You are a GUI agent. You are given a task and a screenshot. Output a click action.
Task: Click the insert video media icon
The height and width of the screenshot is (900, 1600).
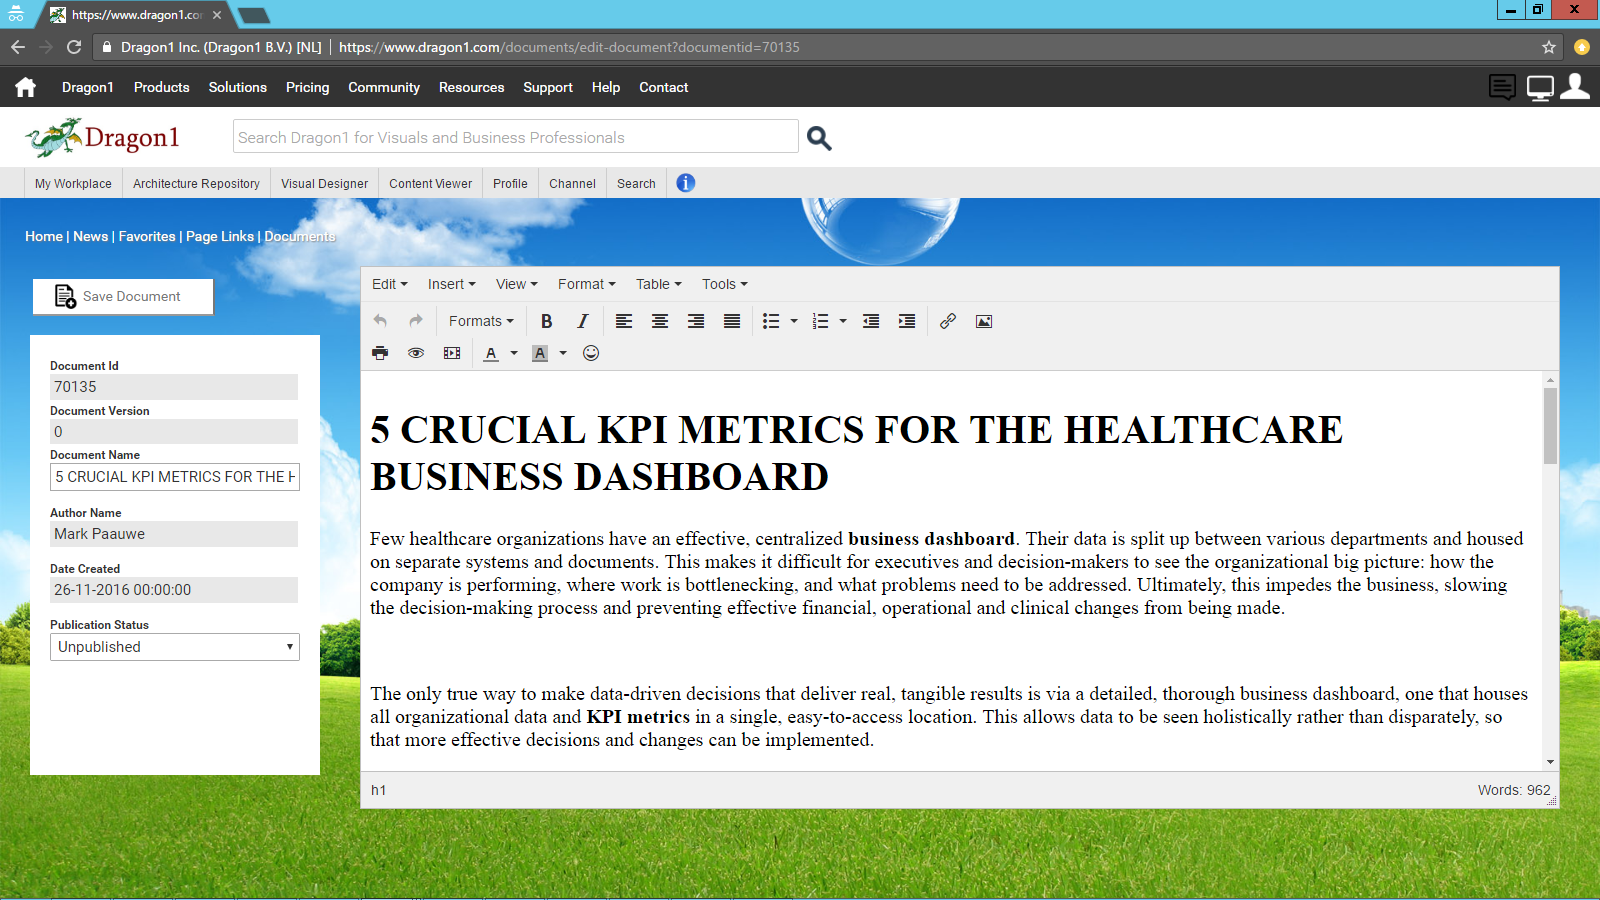tap(452, 353)
